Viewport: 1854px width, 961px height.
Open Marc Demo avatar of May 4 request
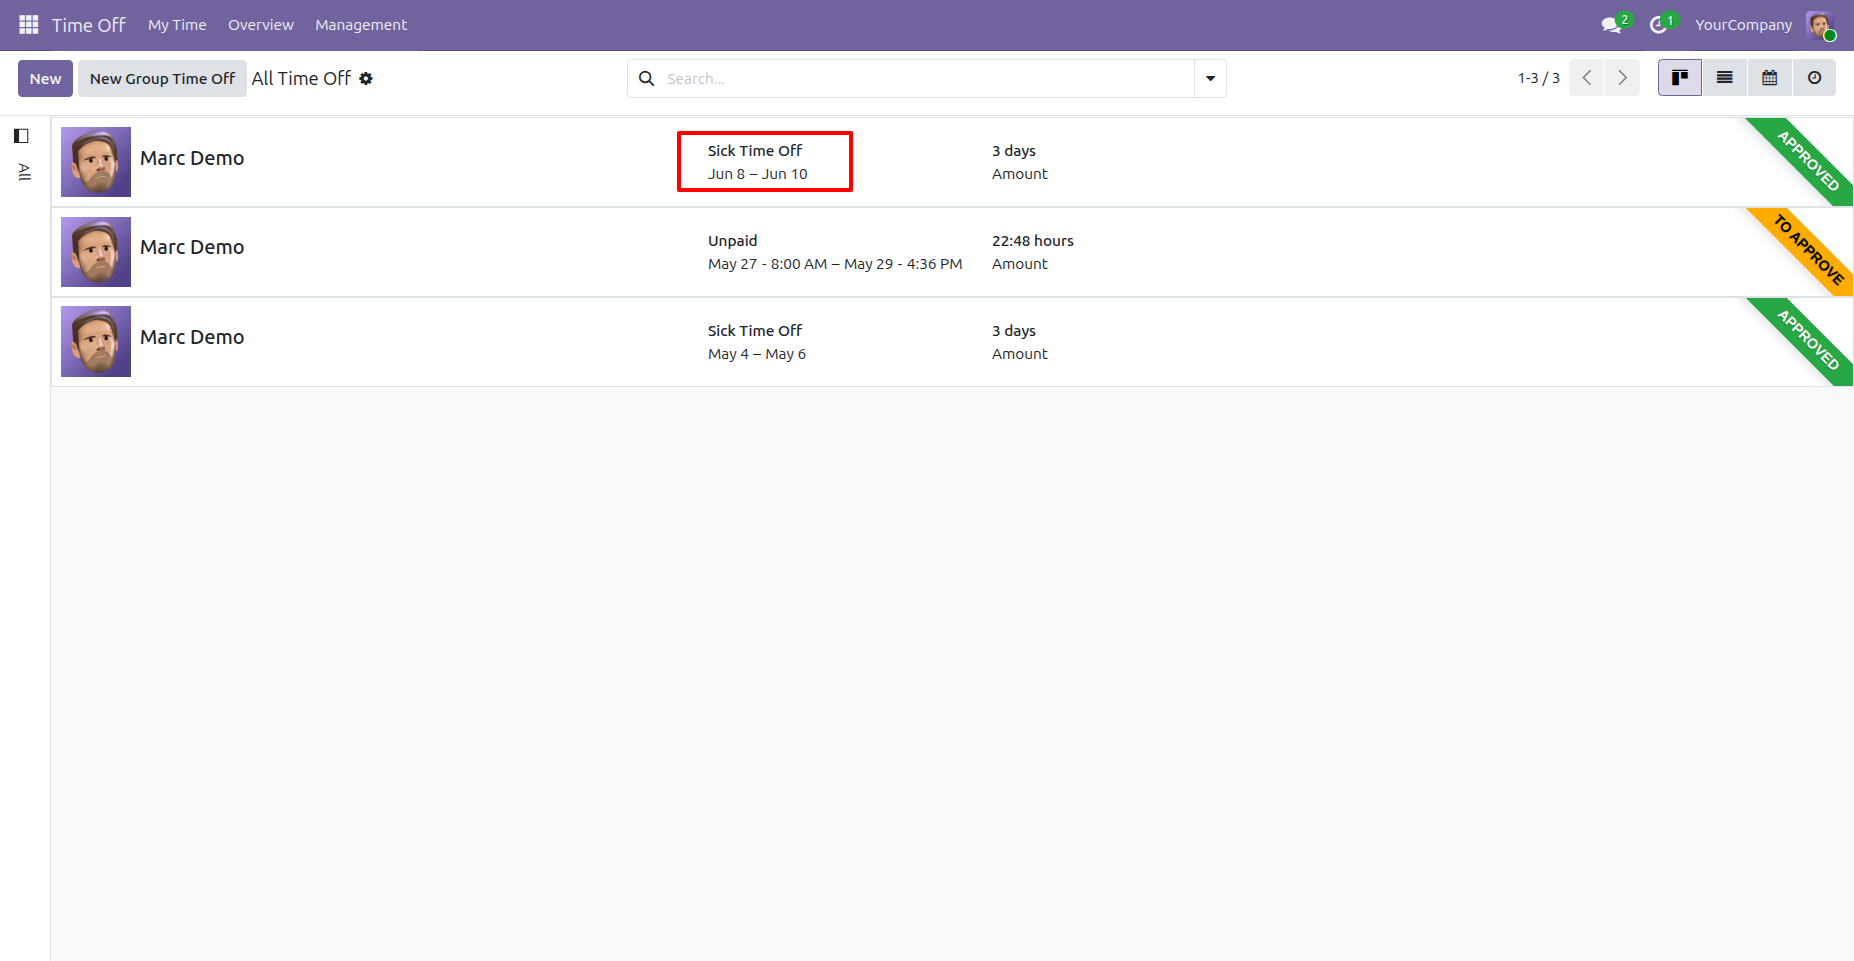pyautogui.click(x=96, y=342)
